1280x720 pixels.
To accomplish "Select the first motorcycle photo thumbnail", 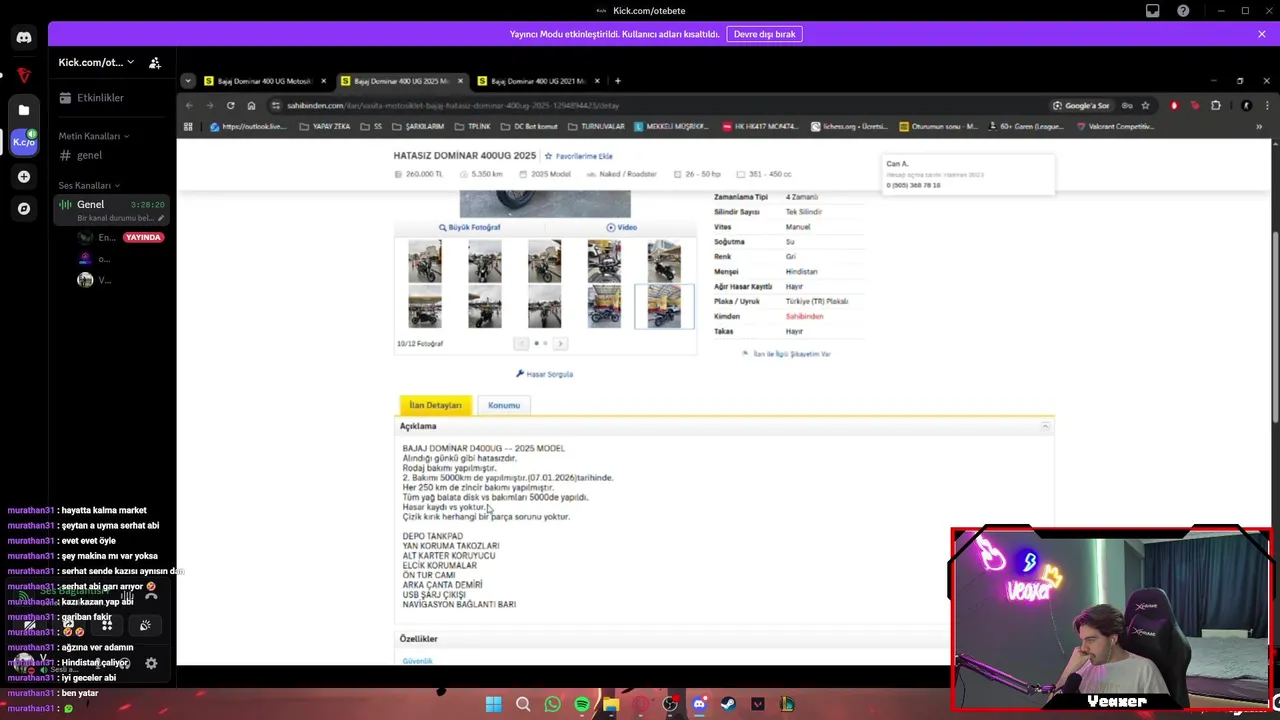I will click(425, 261).
